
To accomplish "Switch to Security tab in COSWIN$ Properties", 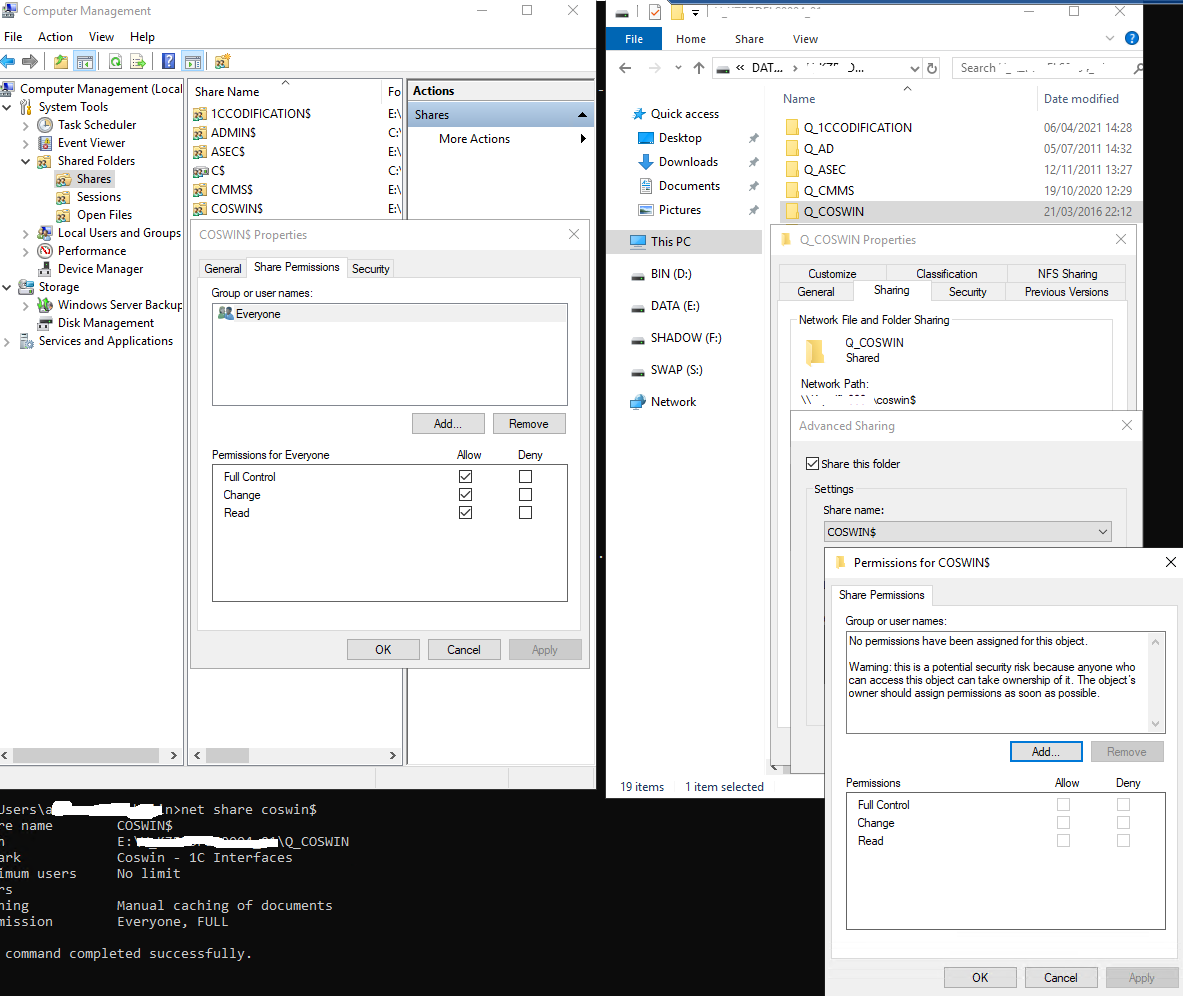I will (x=370, y=269).
